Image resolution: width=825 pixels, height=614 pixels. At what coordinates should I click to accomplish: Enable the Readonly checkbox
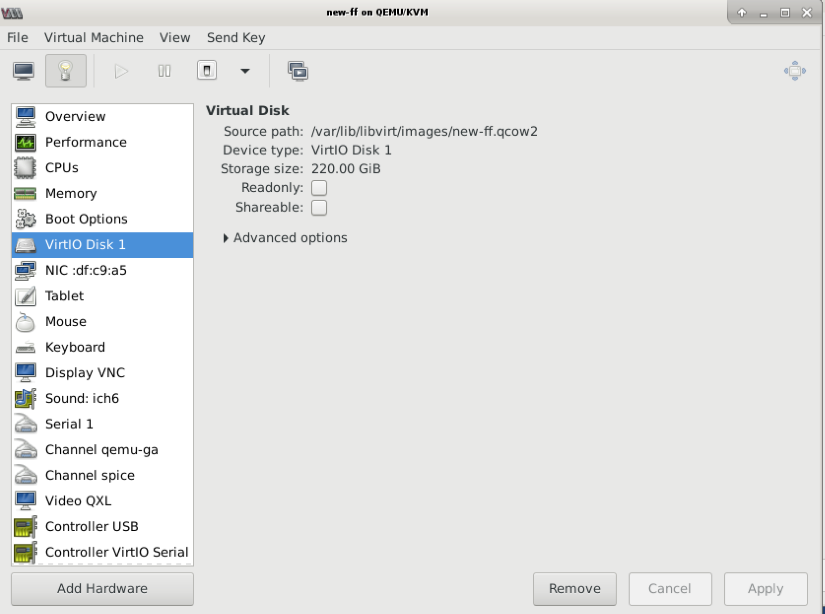pos(319,188)
